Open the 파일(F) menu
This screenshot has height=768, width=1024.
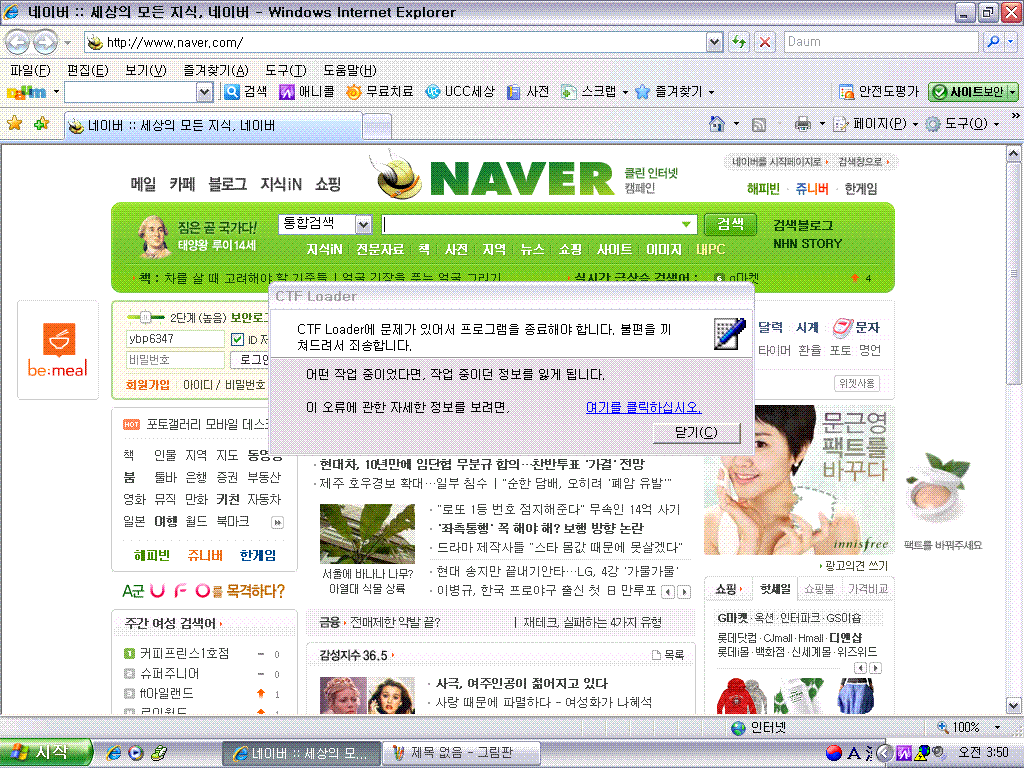(x=30, y=71)
